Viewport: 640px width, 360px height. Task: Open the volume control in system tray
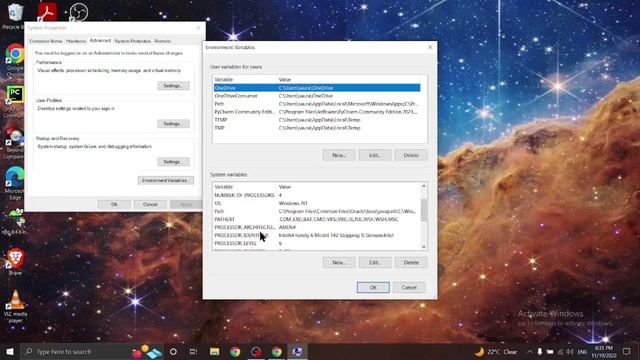tap(570, 351)
